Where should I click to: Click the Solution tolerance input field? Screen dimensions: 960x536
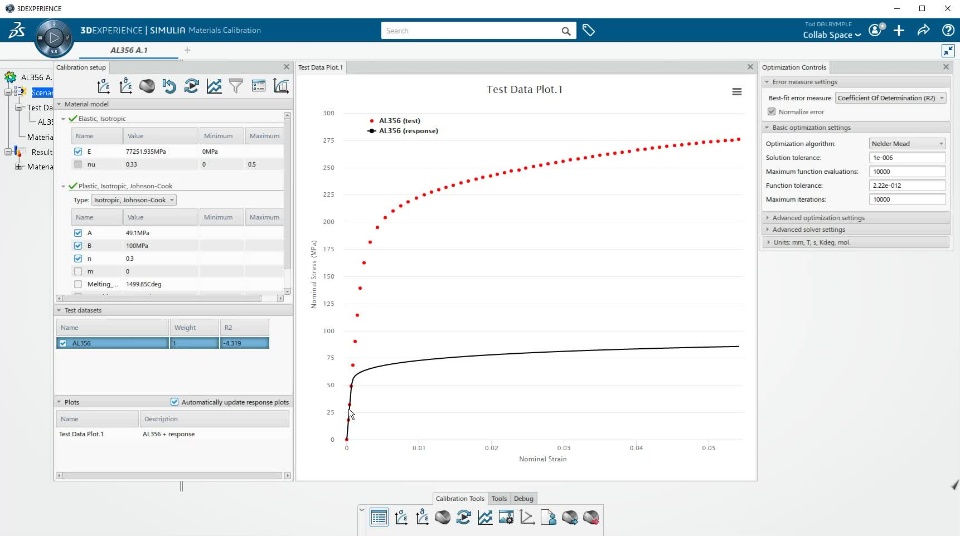click(907, 157)
